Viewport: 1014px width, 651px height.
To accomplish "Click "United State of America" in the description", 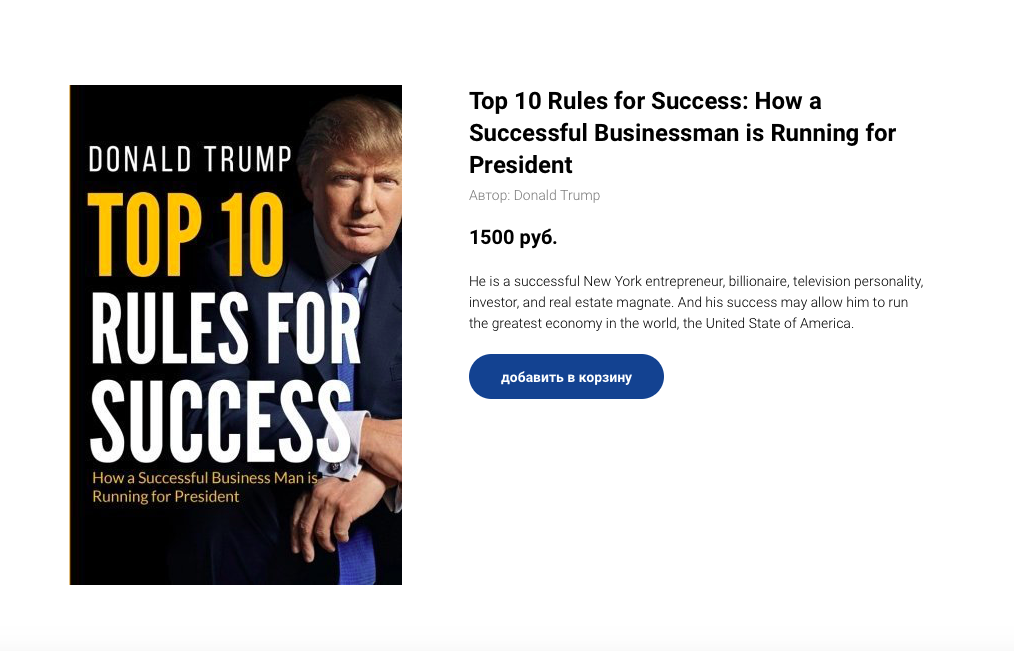I will pos(779,323).
